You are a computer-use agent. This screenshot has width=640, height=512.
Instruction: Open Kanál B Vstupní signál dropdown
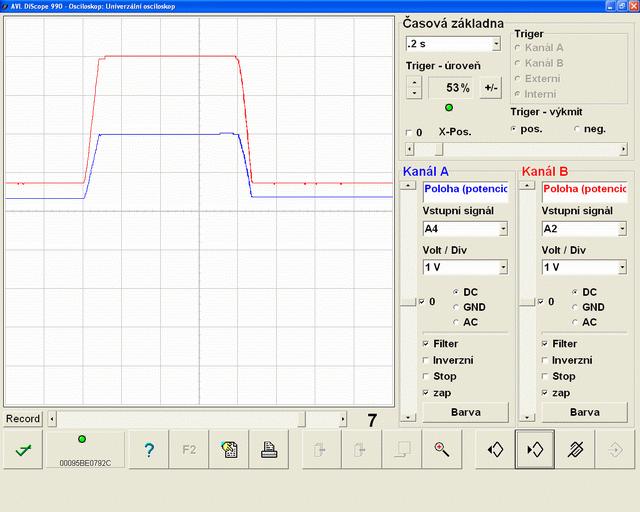click(x=621, y=228)
